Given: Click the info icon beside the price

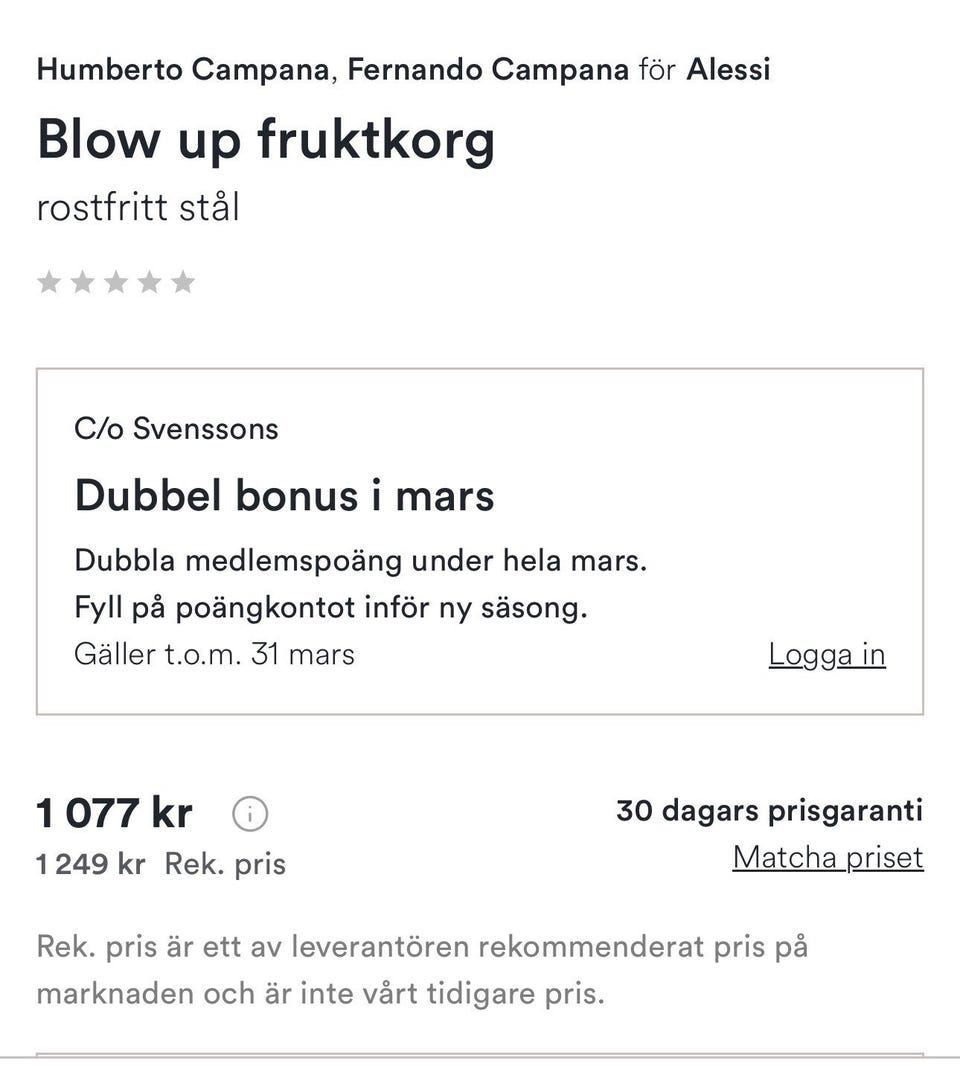Looking at the screenshot, I should [250, 814].
